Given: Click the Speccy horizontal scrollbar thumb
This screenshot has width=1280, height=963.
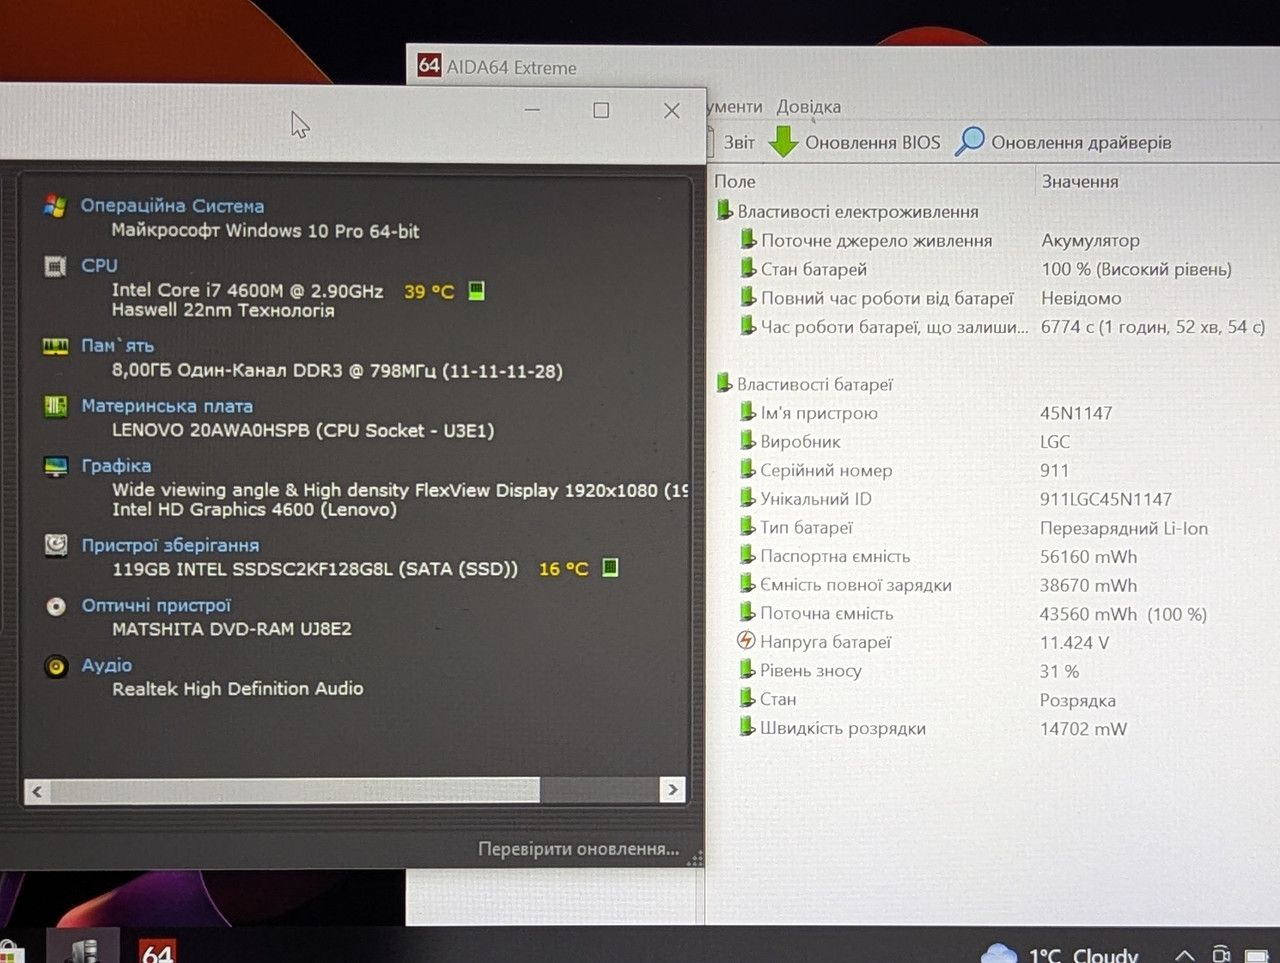Looking at the screenshot, I should 295,791.
